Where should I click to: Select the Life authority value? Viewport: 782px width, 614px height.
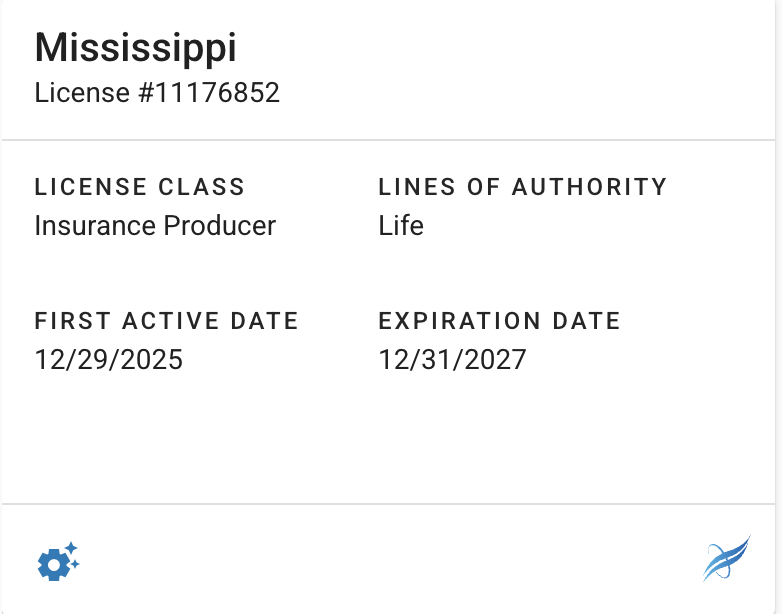pyautogui.click(x=401, y=226)
